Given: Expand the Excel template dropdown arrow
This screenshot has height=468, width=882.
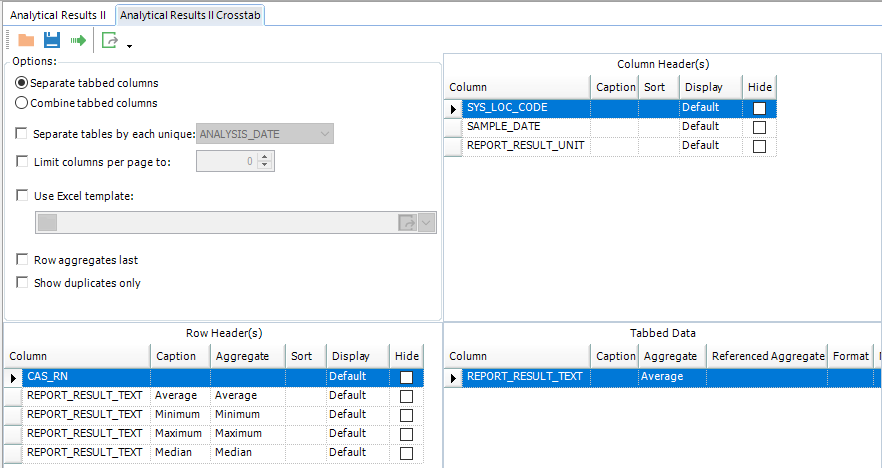Looking at the screenshot, I should [x=427, y=223].
